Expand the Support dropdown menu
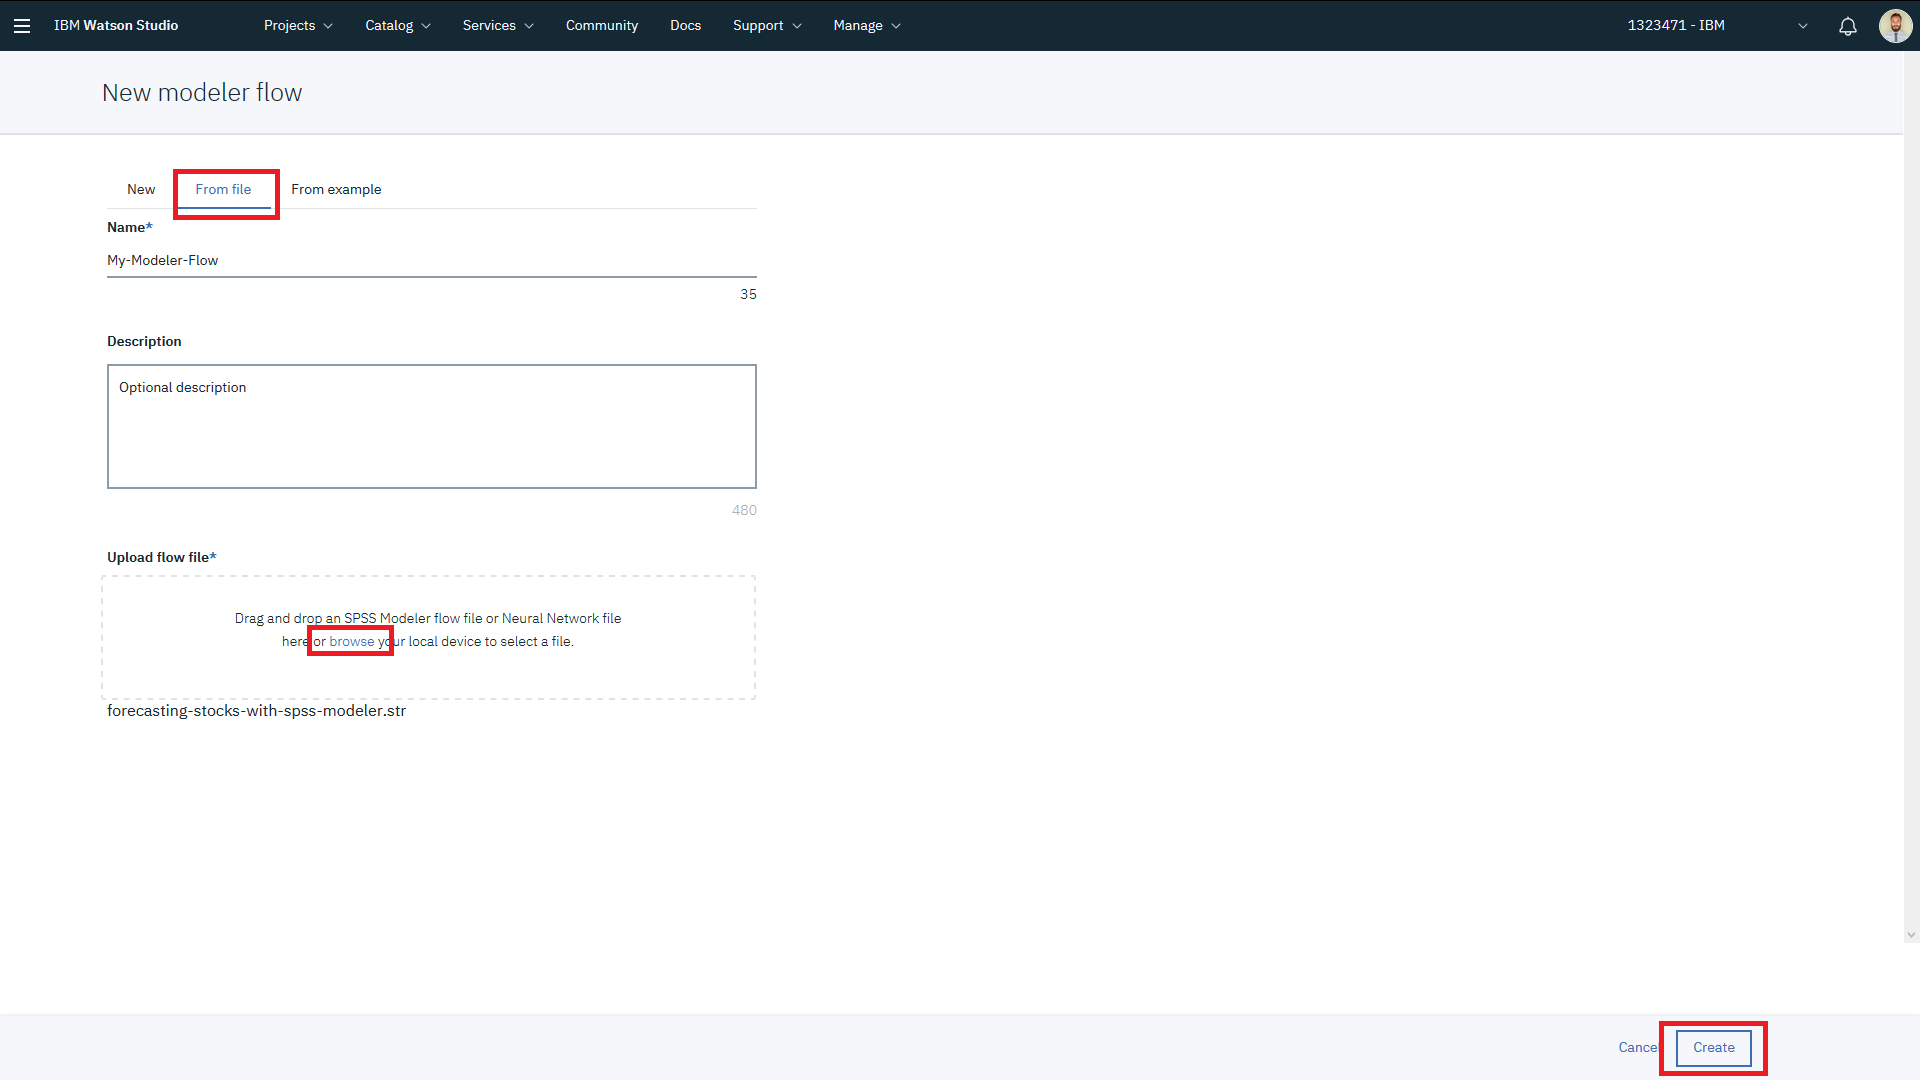1920x1080 pixels. click(x=767, y=26)
